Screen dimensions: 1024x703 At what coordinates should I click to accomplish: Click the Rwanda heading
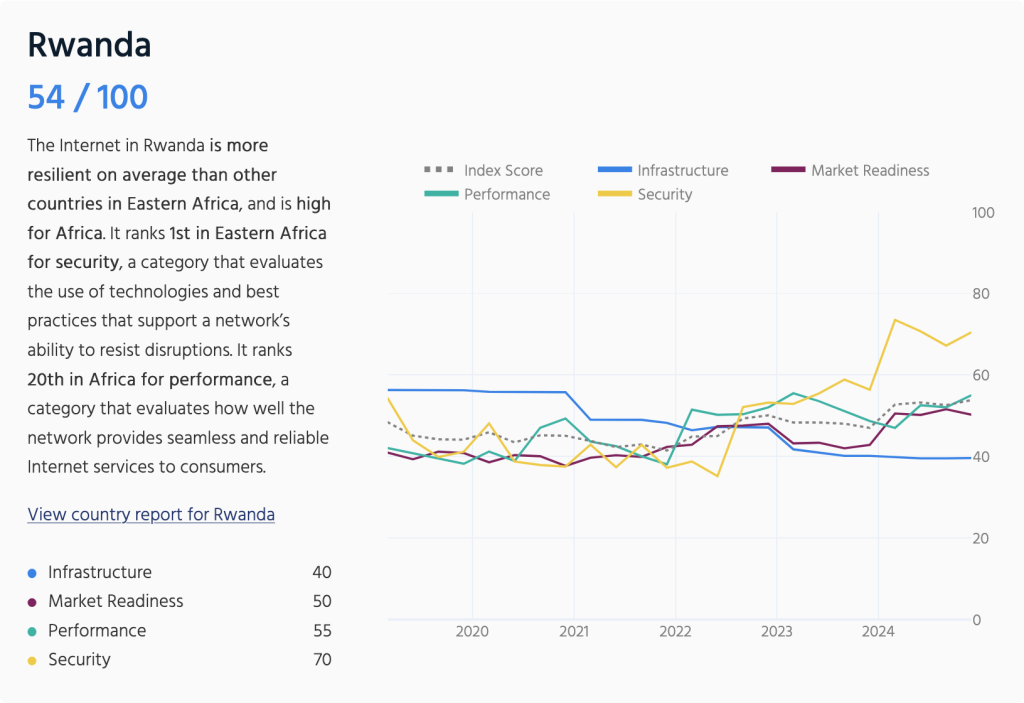(x=89, y=45)
